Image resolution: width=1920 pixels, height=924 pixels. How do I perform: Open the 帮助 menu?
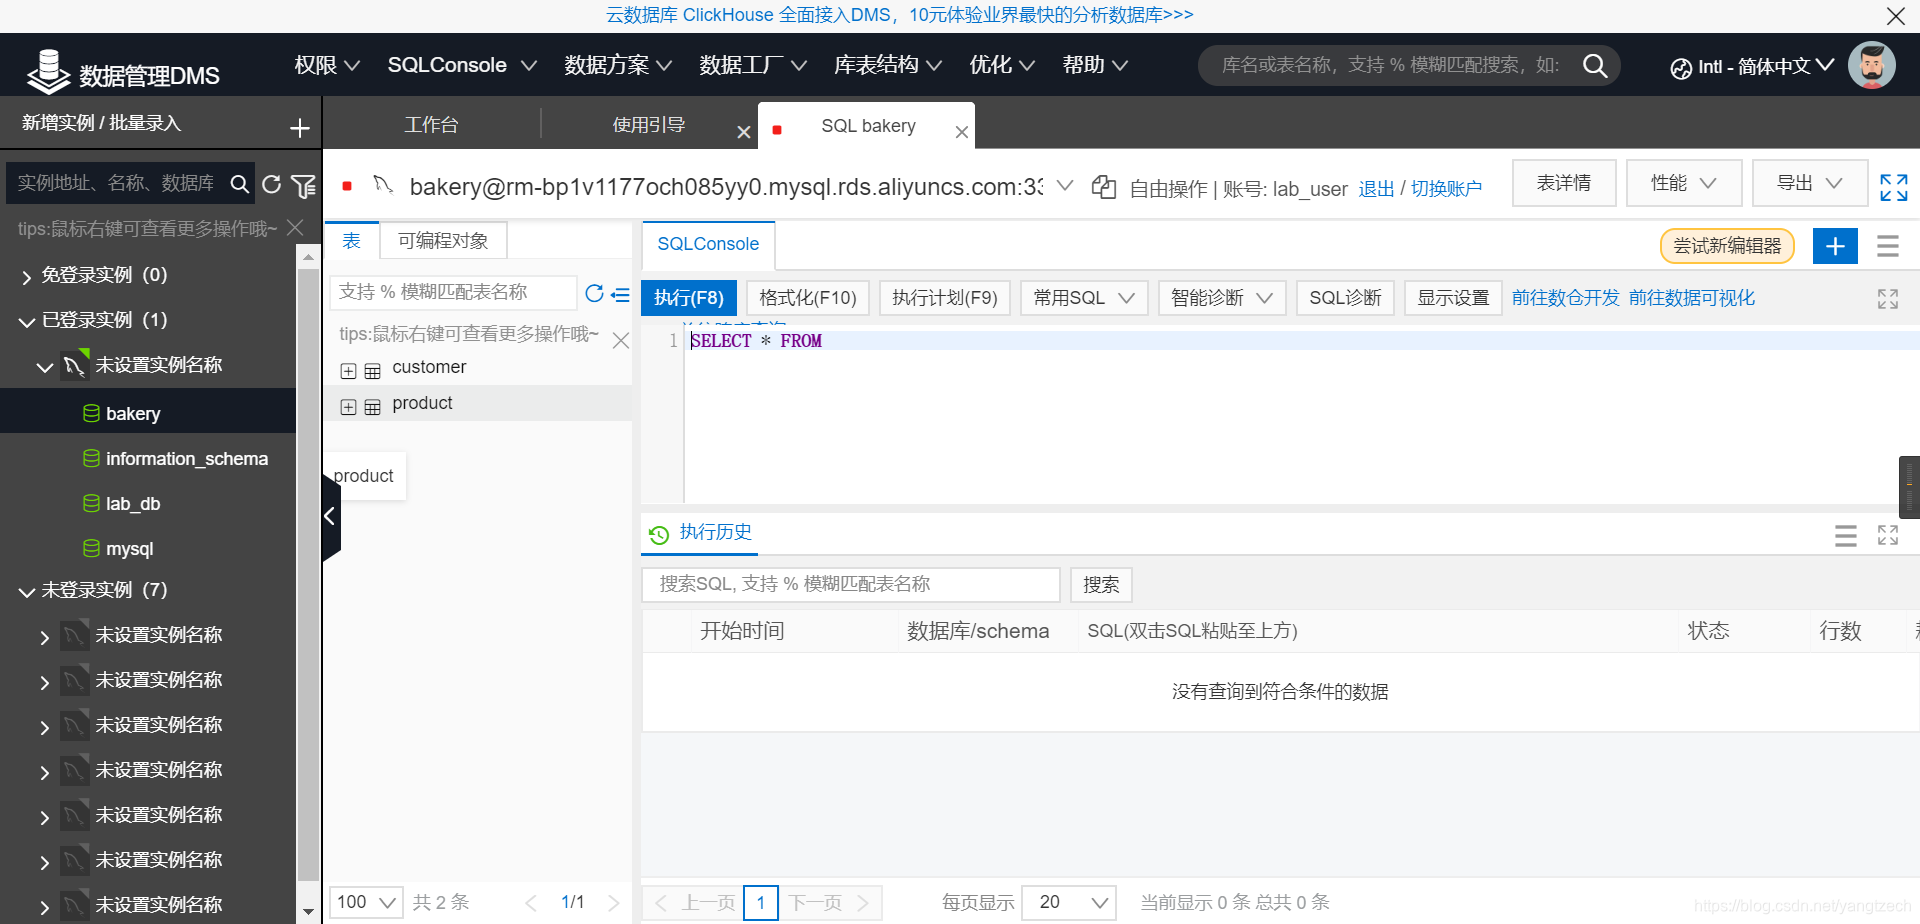coord(1095,65)
